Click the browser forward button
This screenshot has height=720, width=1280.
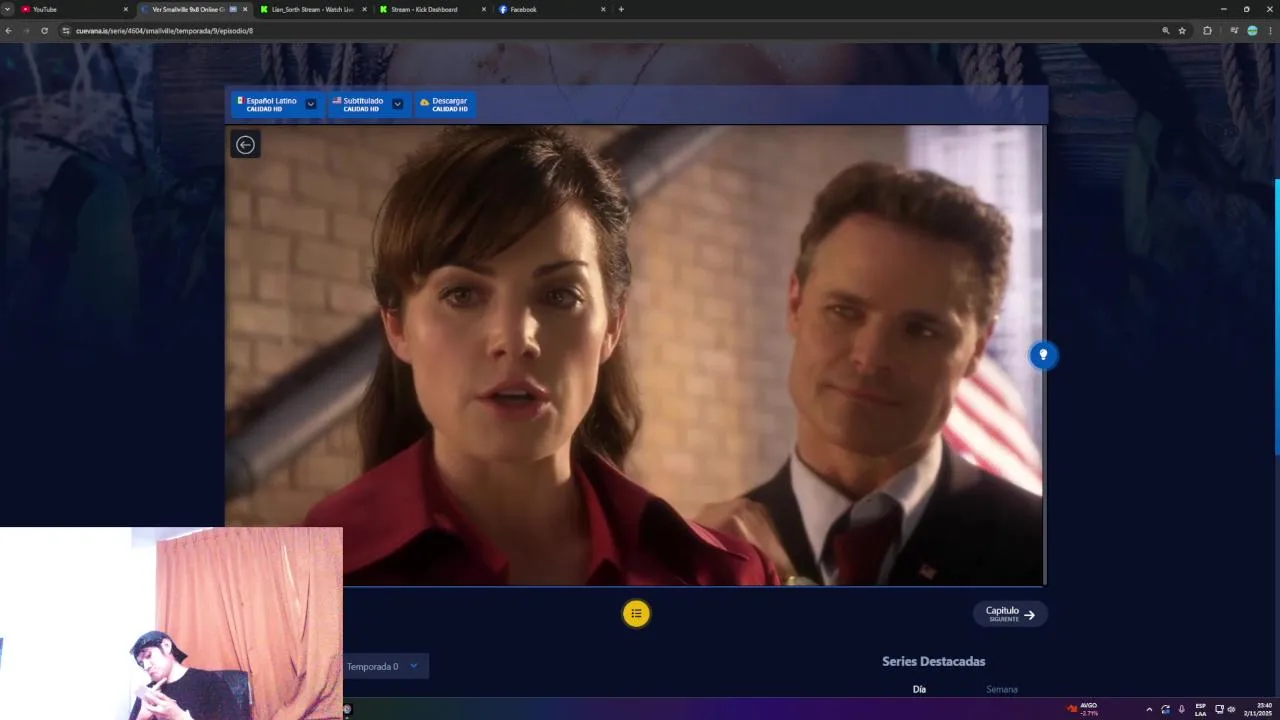point(26,31)
